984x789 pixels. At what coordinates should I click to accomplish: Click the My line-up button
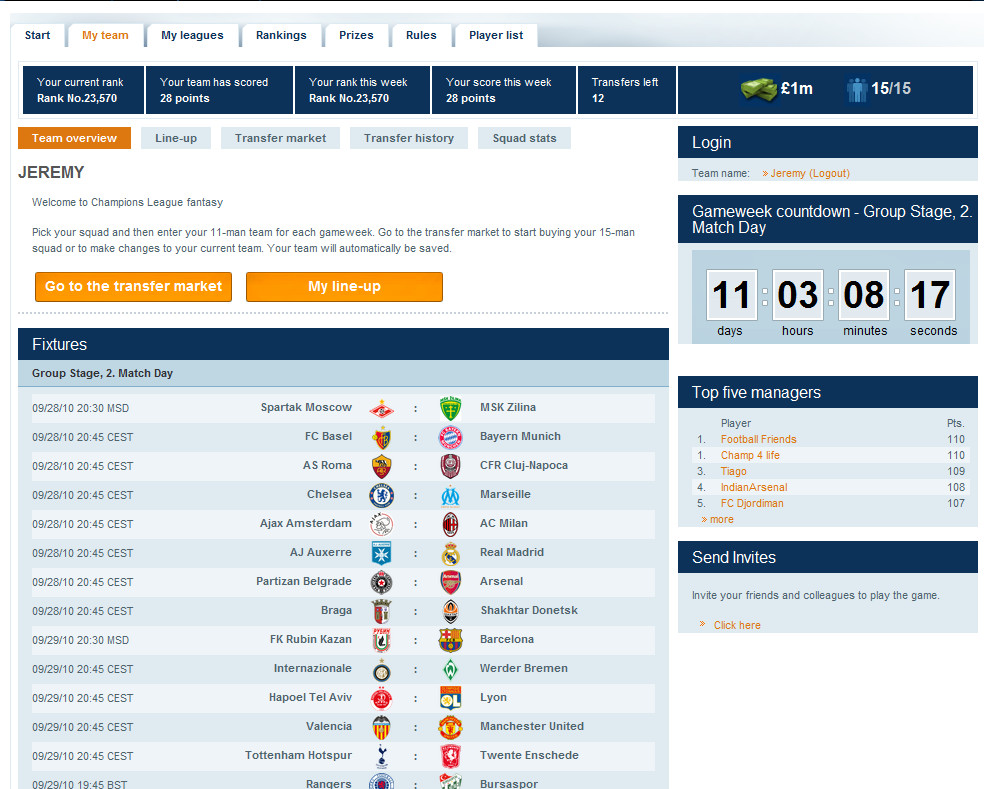click(x=345, y=287)
